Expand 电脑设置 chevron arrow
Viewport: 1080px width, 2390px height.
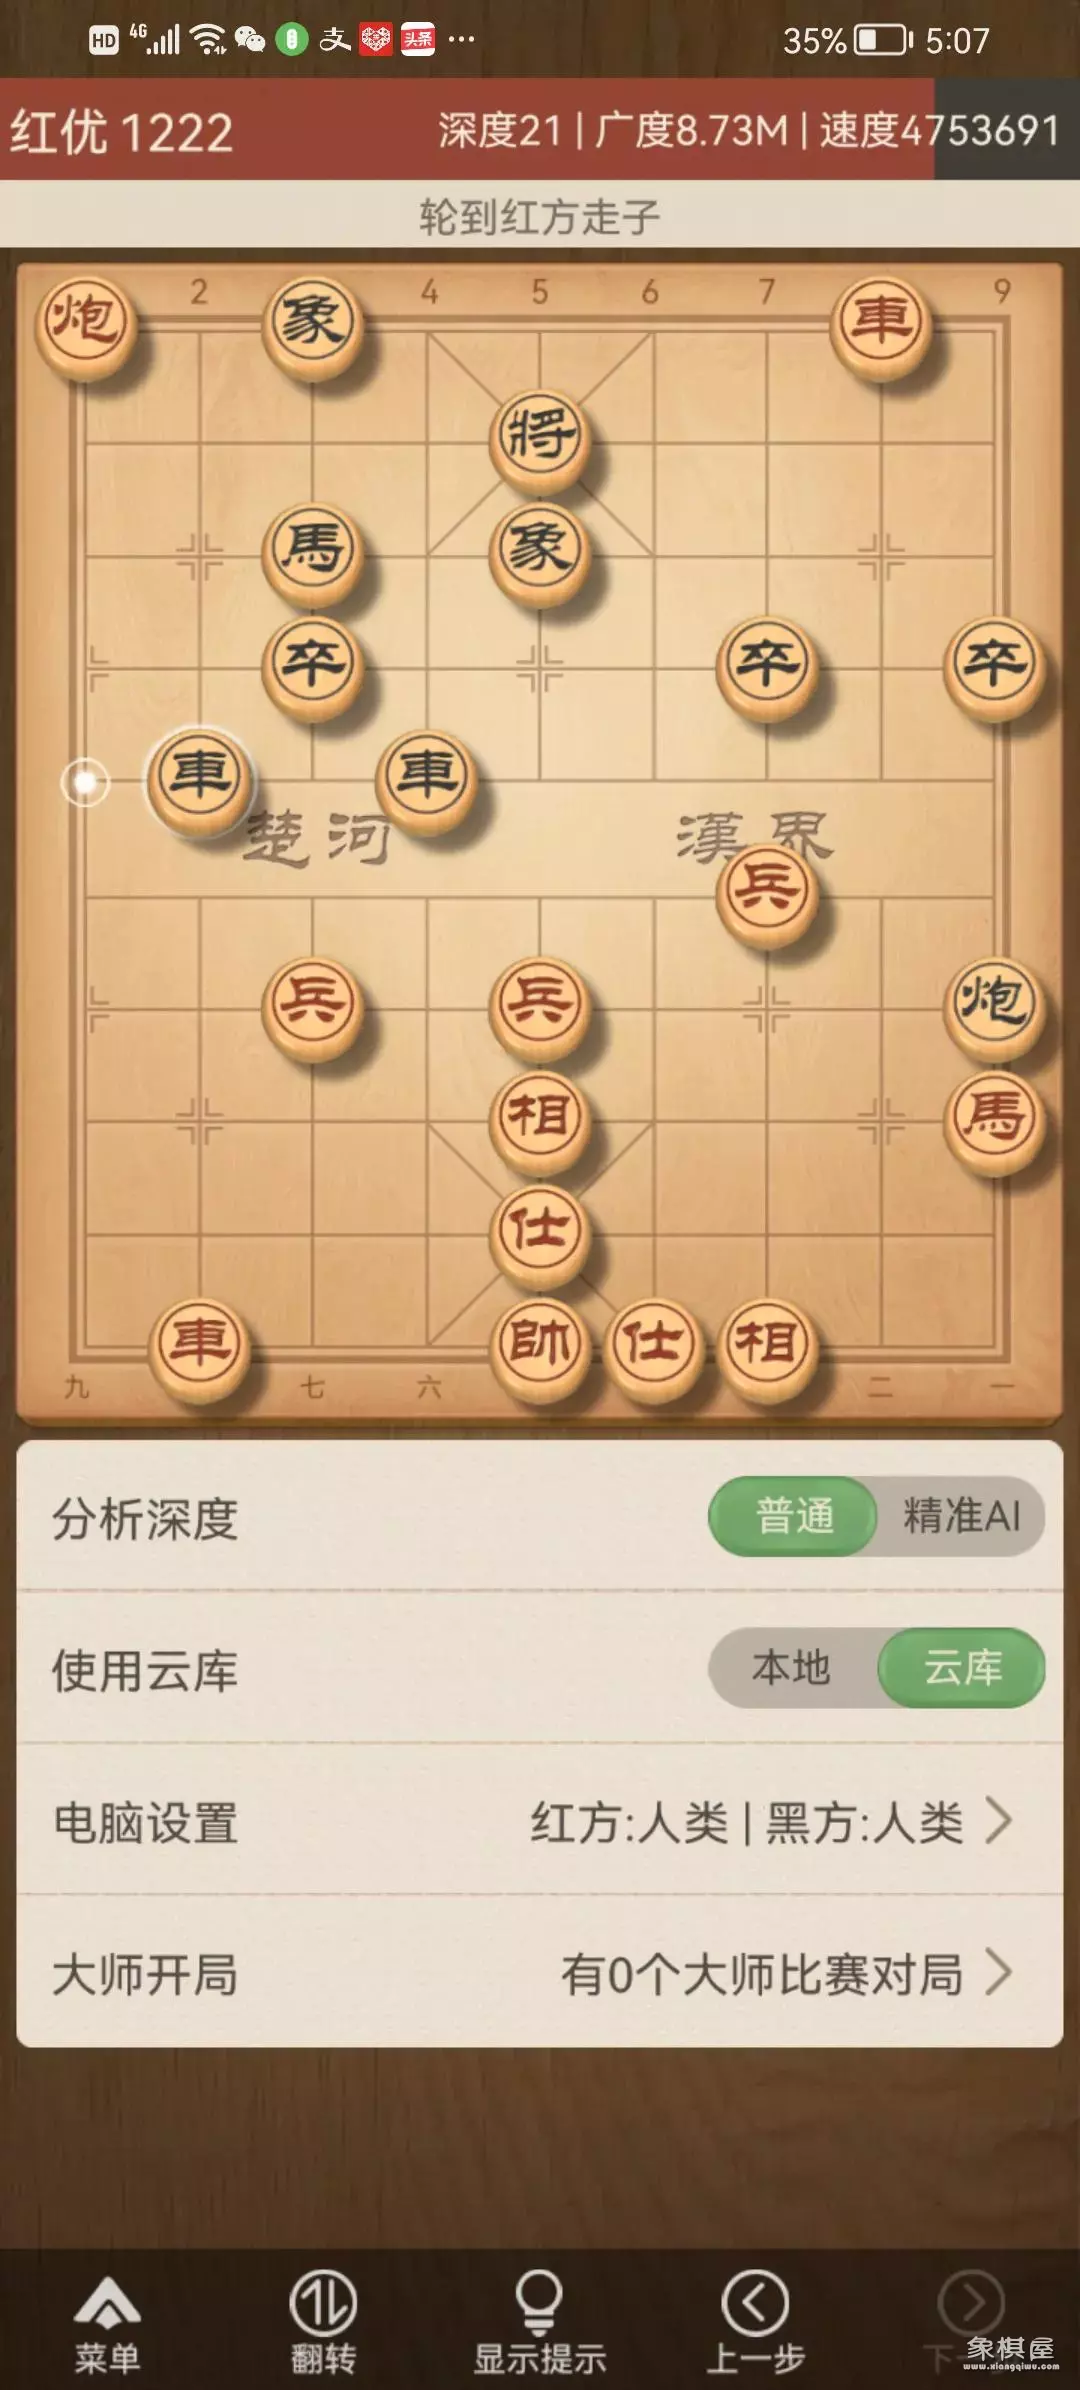[999, 1821]
